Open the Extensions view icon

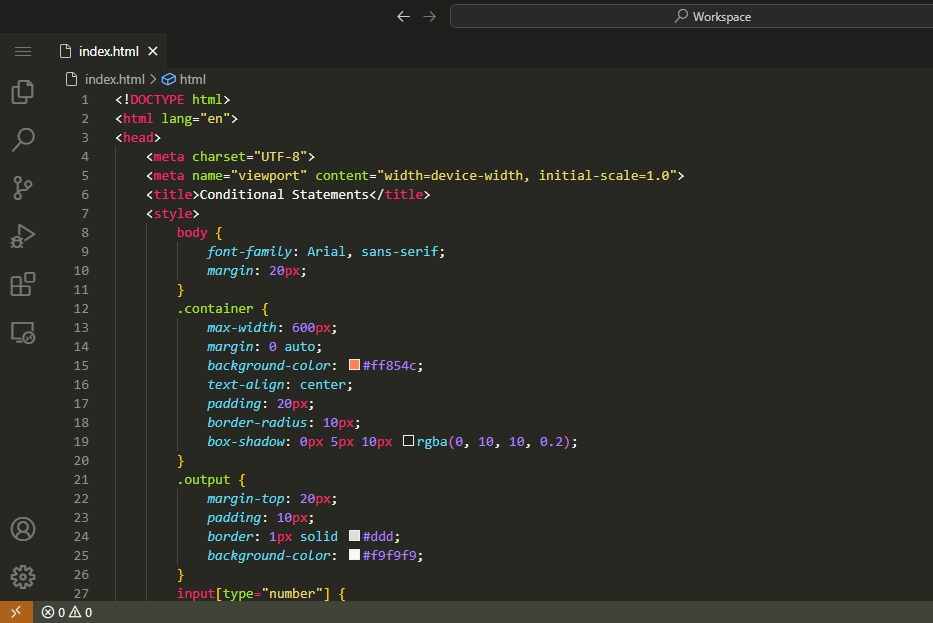[23, 284]
